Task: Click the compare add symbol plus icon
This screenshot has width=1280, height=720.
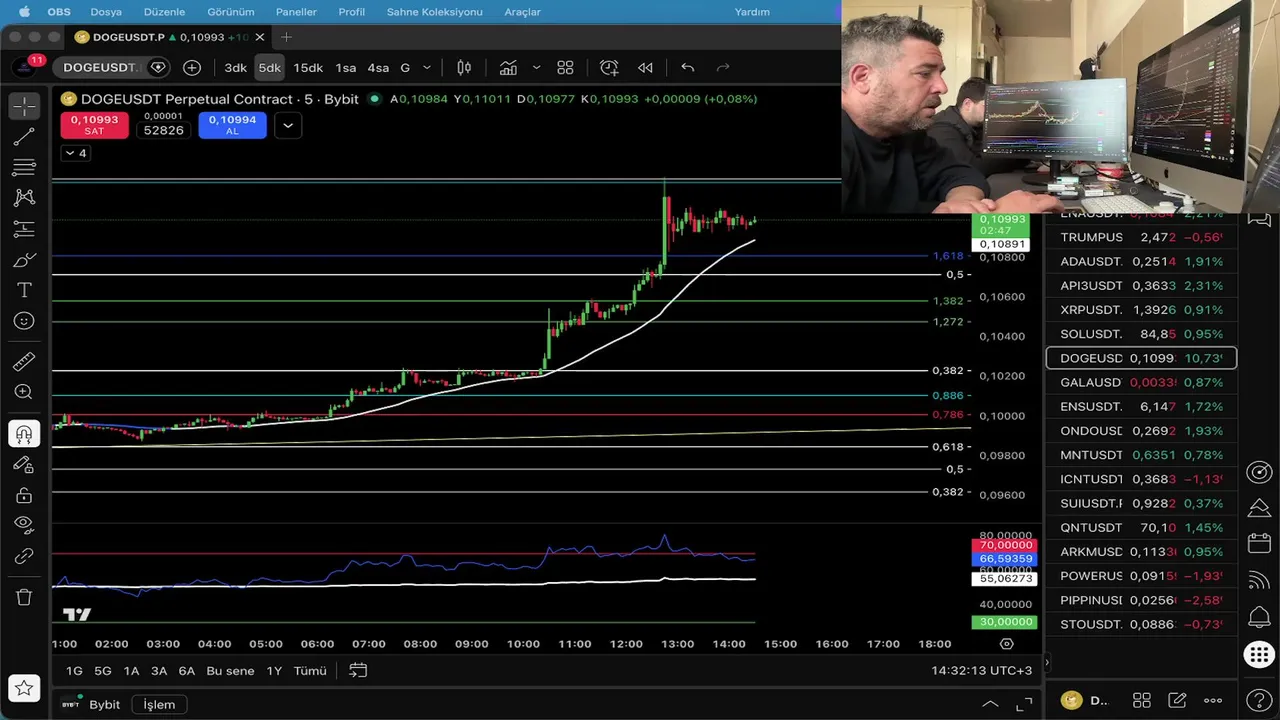Action: (x=192, y=68)
